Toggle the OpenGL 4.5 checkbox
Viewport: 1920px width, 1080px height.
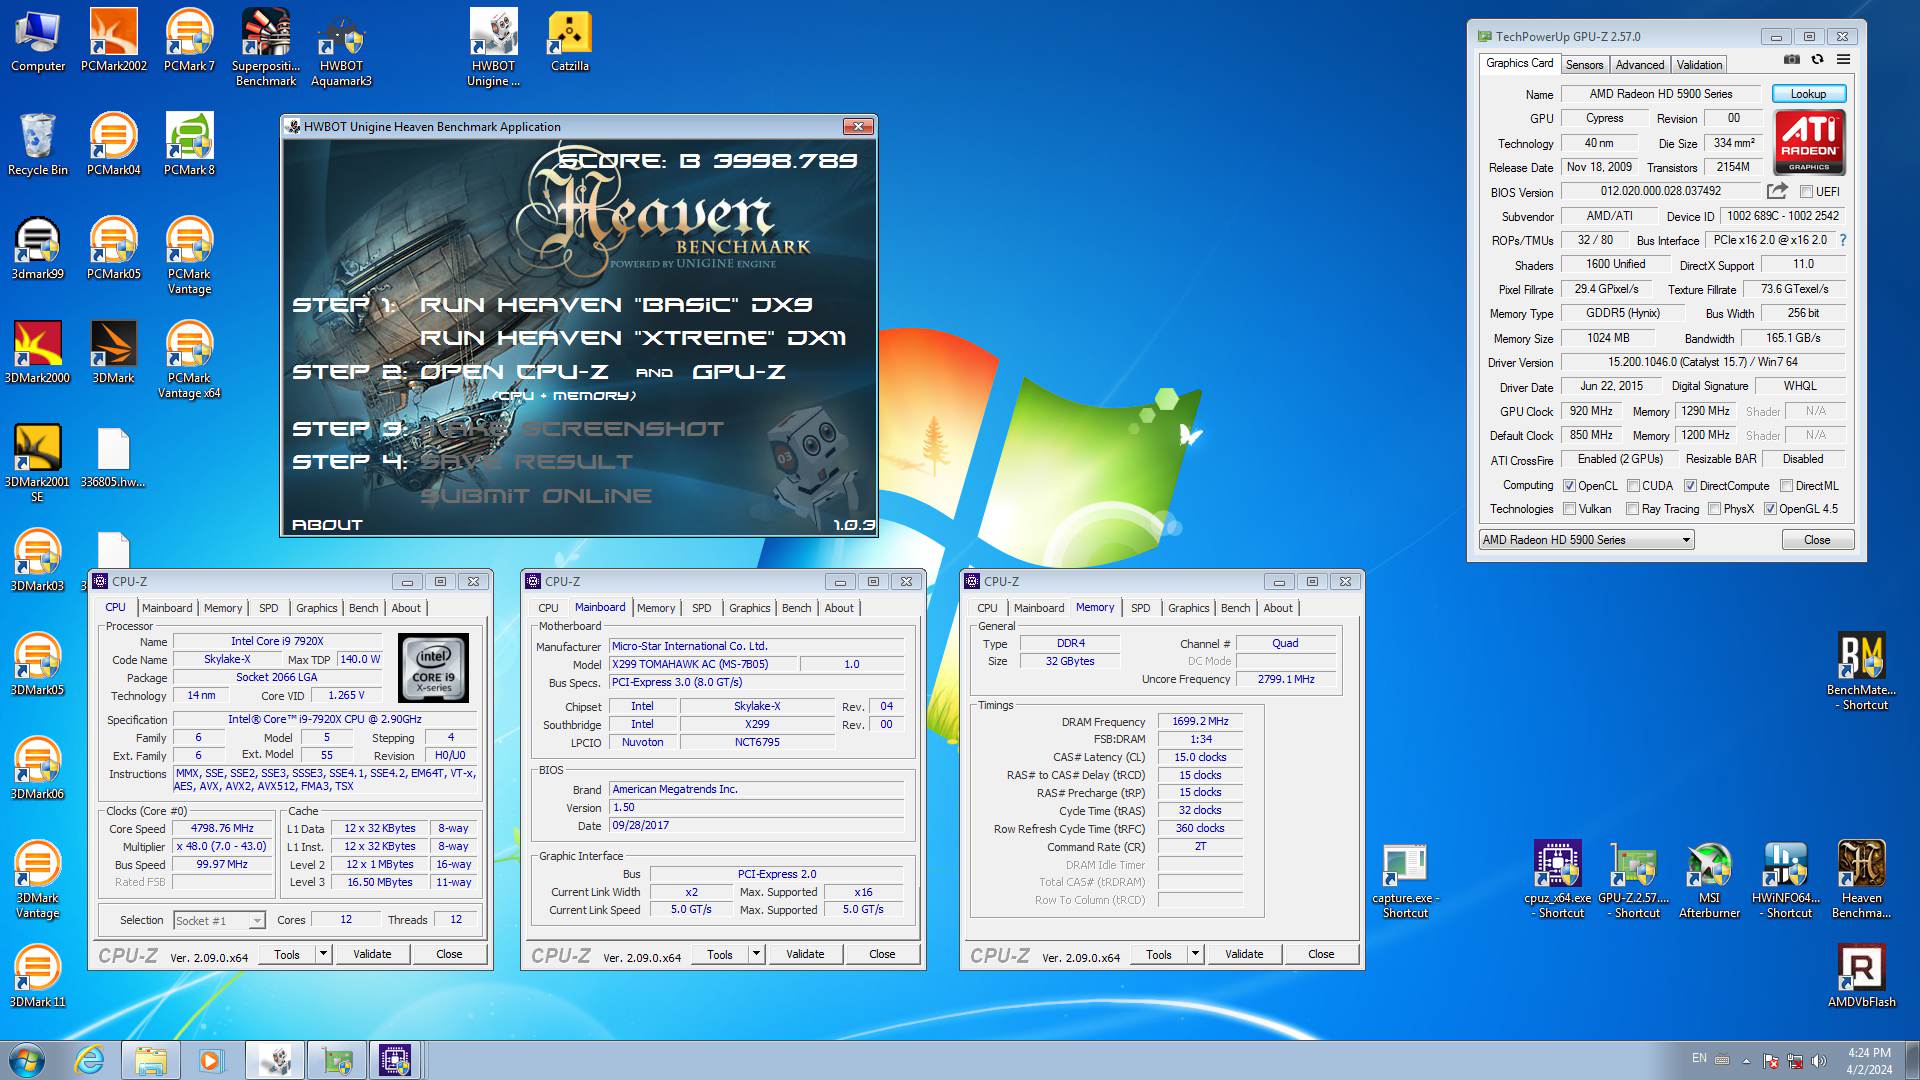[1770, 509]
